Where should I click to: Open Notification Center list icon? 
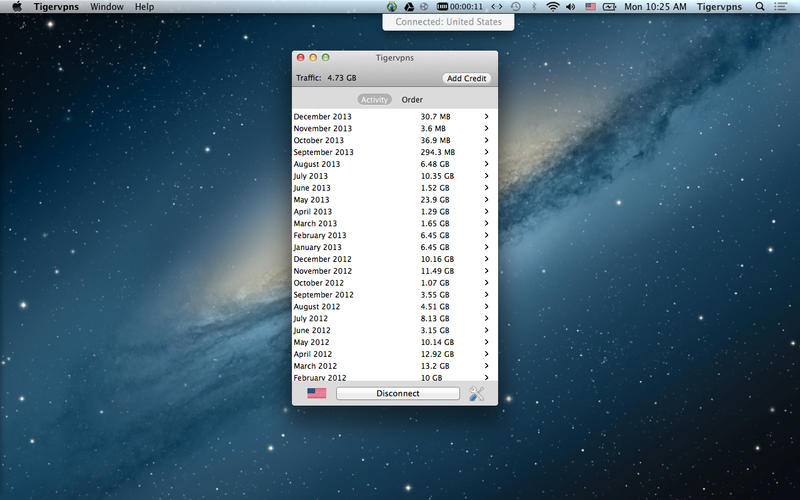(780, 7)
